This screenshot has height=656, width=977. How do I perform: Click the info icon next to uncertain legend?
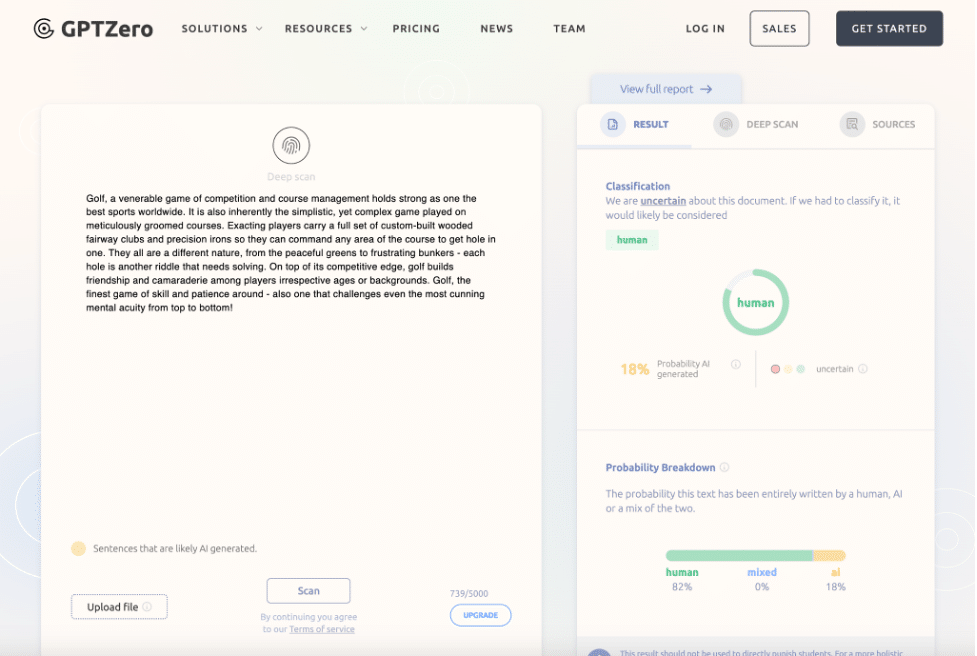(863, 368)
